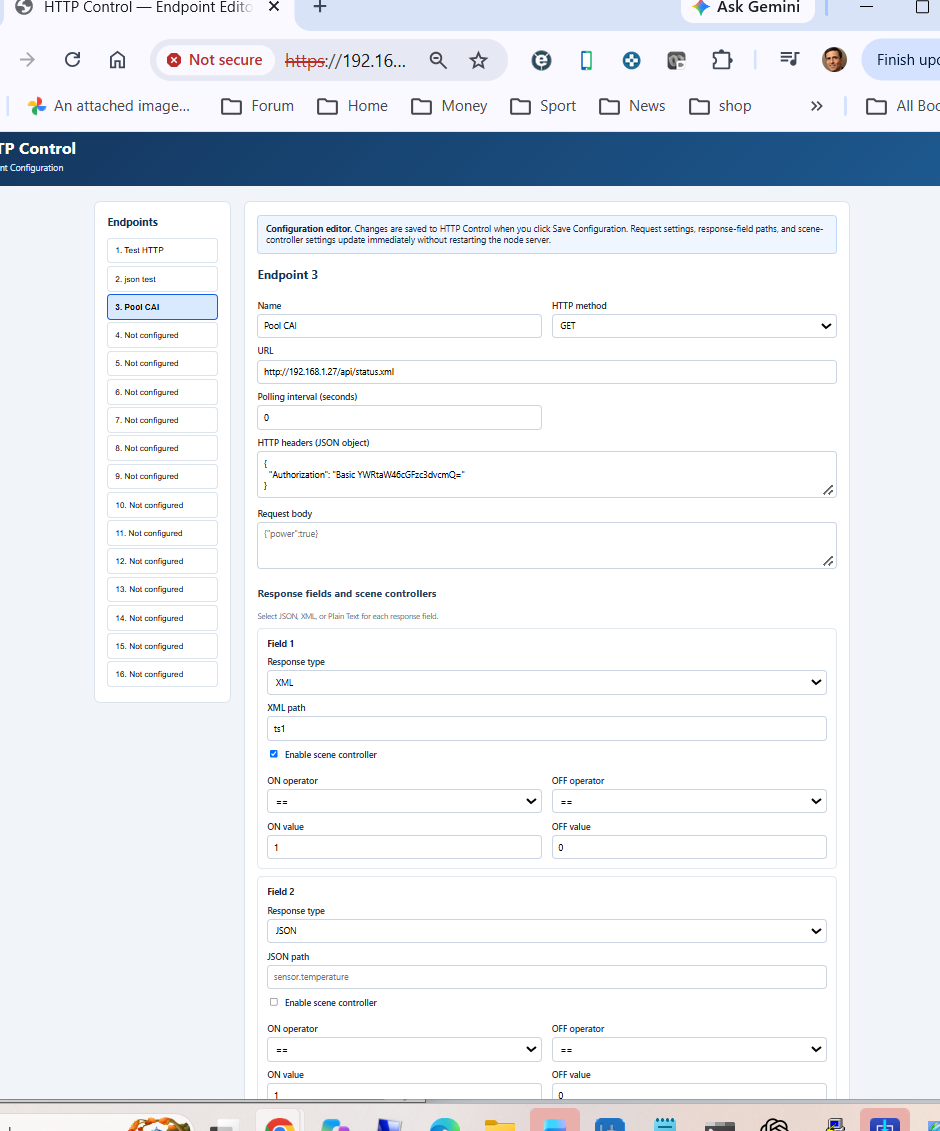Open the profile avatar menu

click(x=834, y=60)
